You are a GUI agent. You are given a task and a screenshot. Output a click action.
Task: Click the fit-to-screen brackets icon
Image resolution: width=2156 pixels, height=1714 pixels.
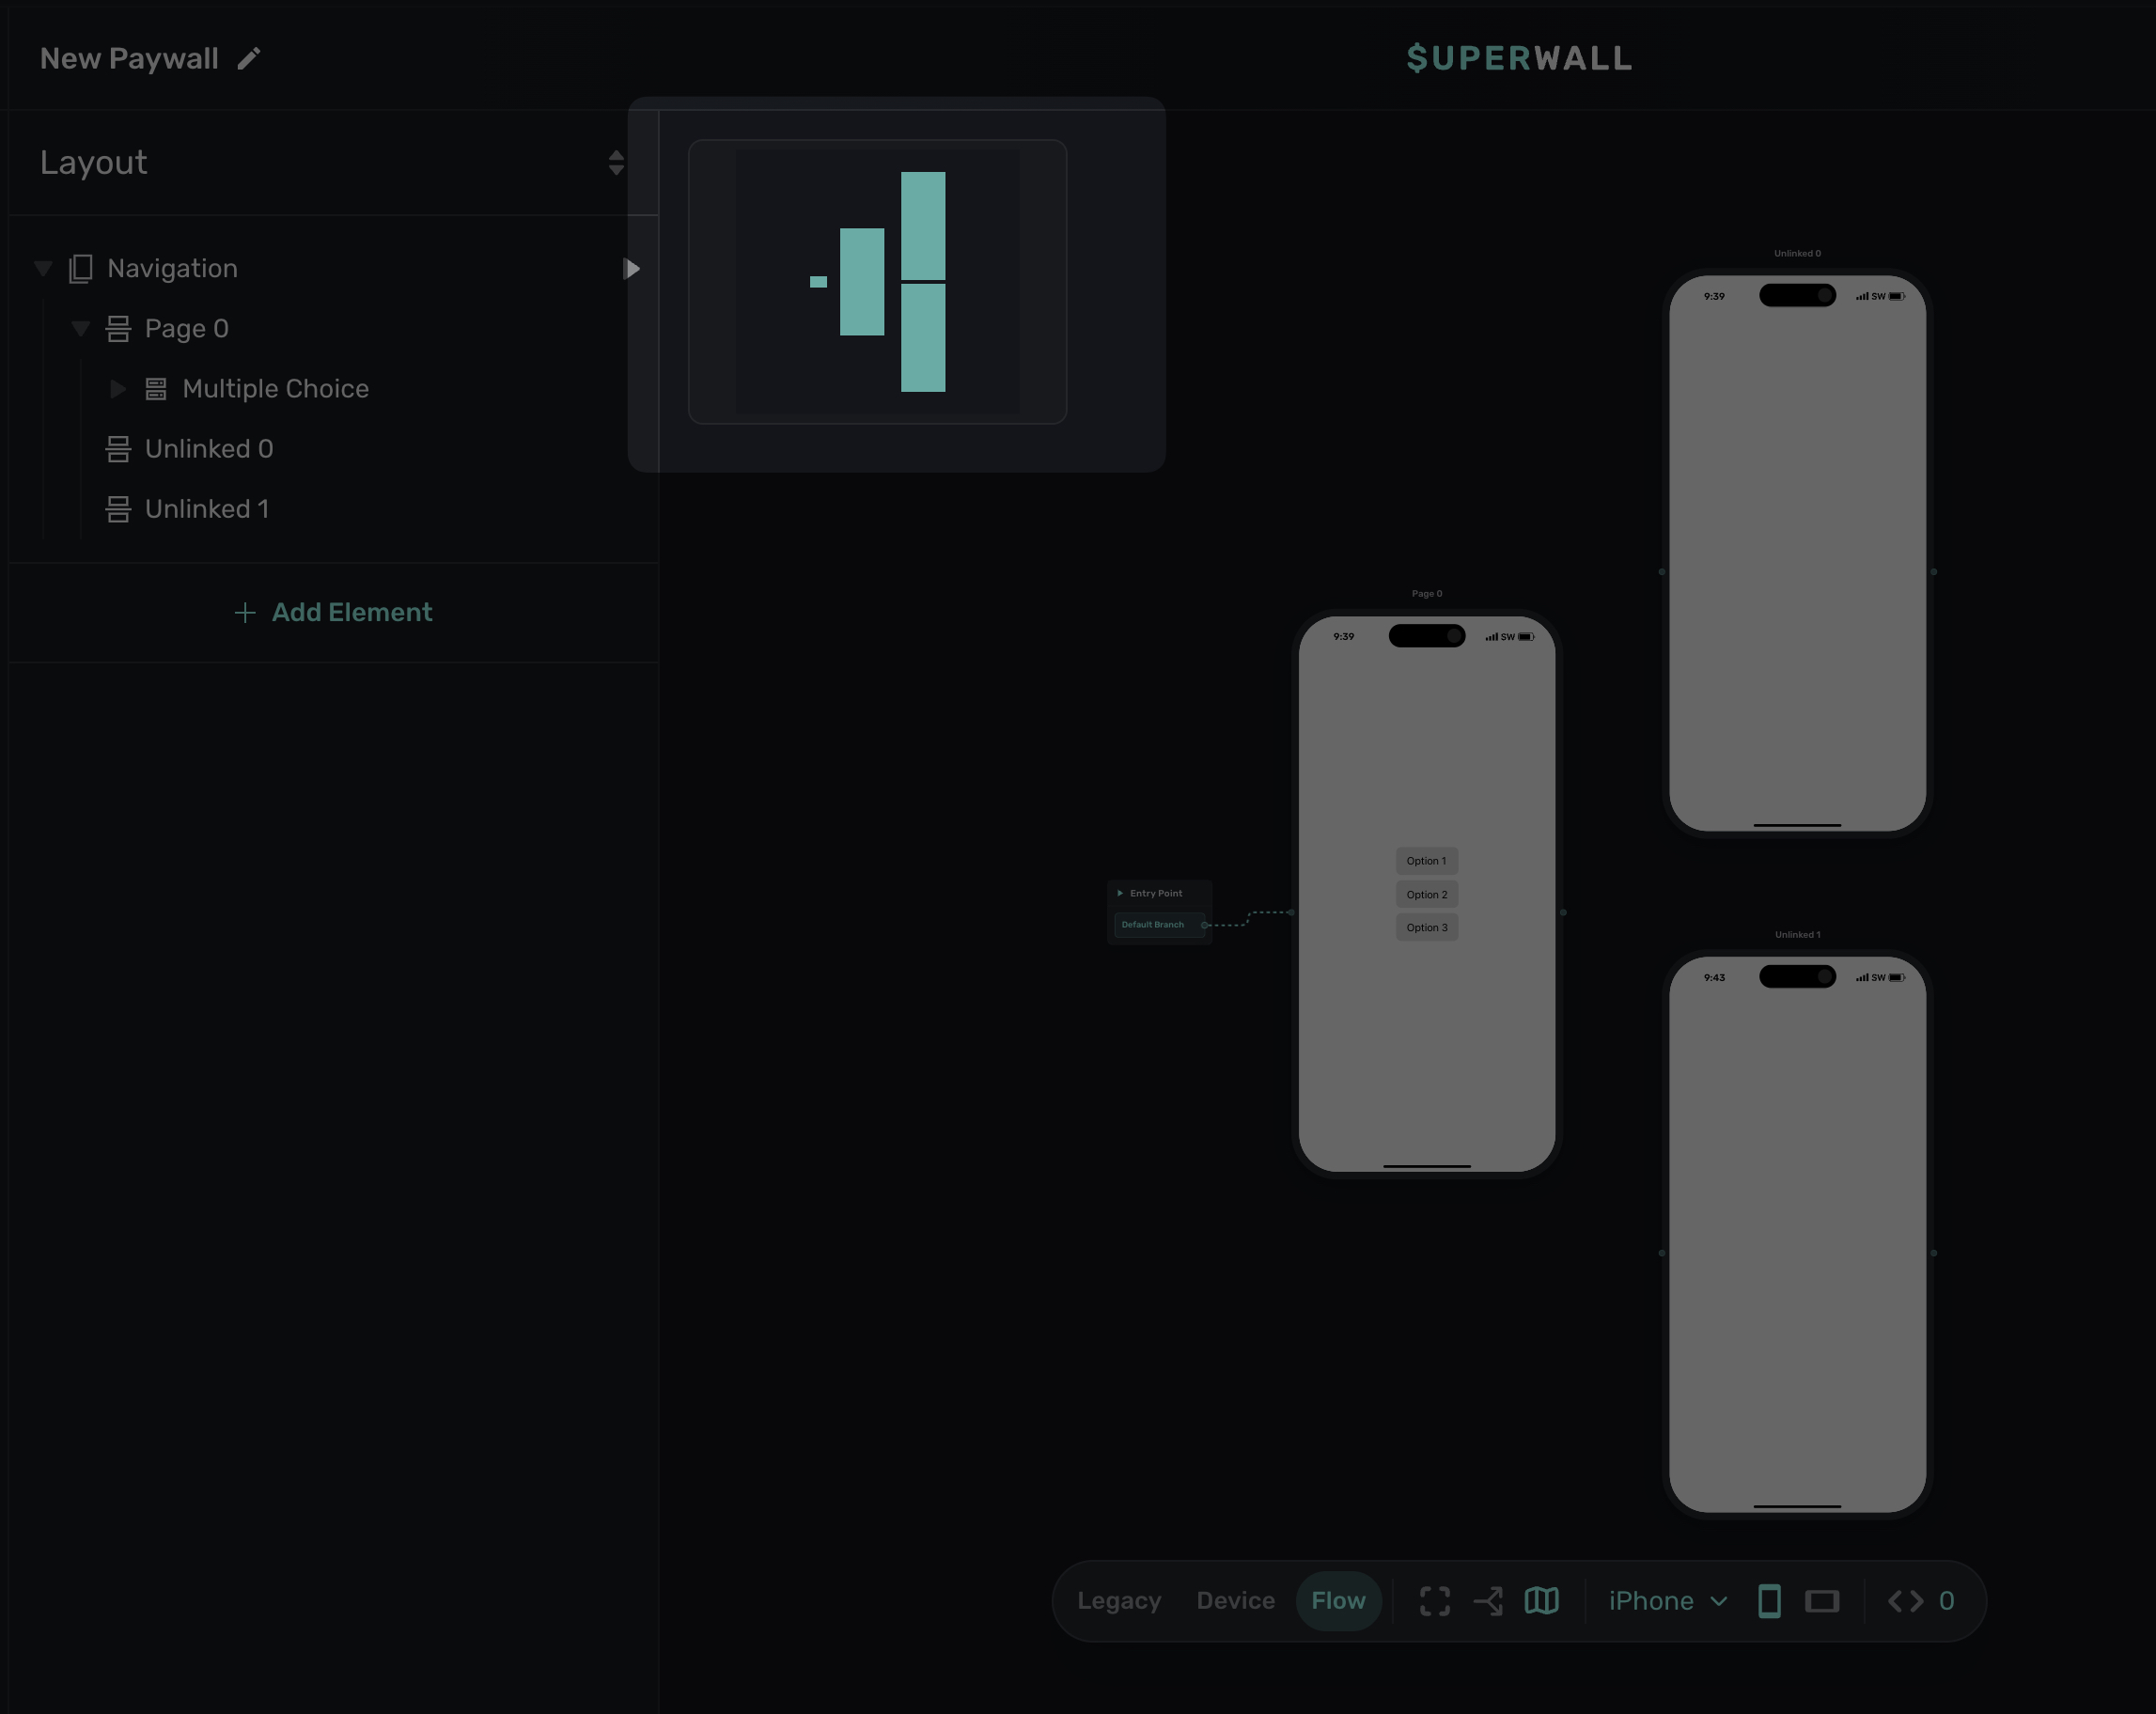tap(1434, 1601)
